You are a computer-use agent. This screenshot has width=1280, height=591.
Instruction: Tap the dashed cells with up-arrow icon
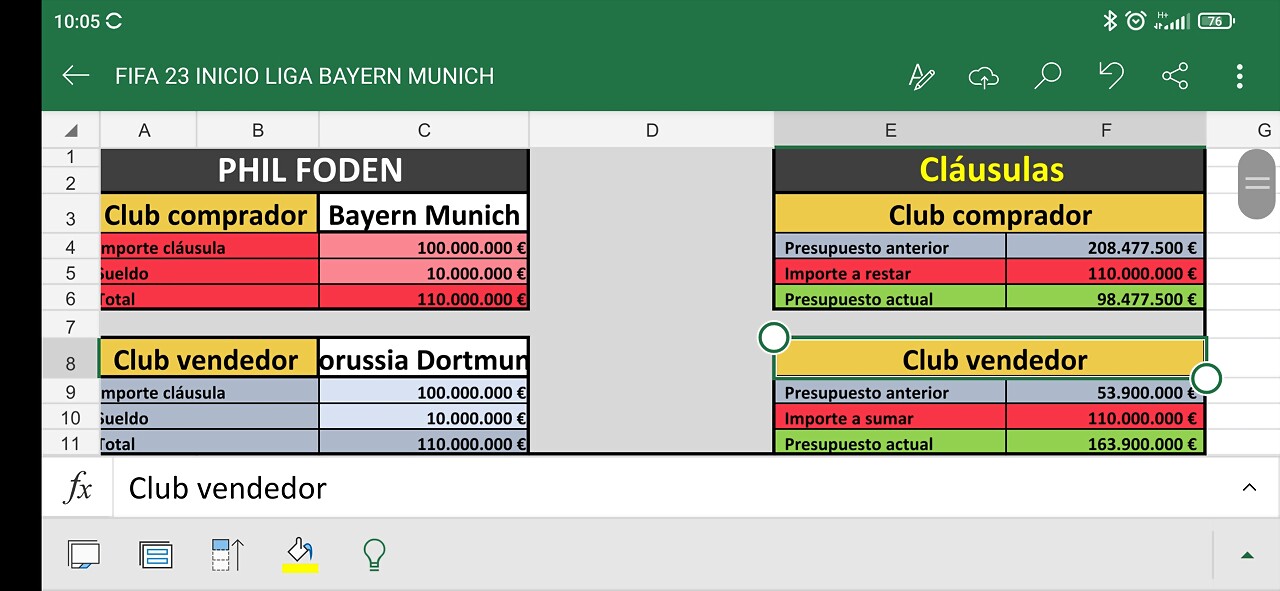228,554
